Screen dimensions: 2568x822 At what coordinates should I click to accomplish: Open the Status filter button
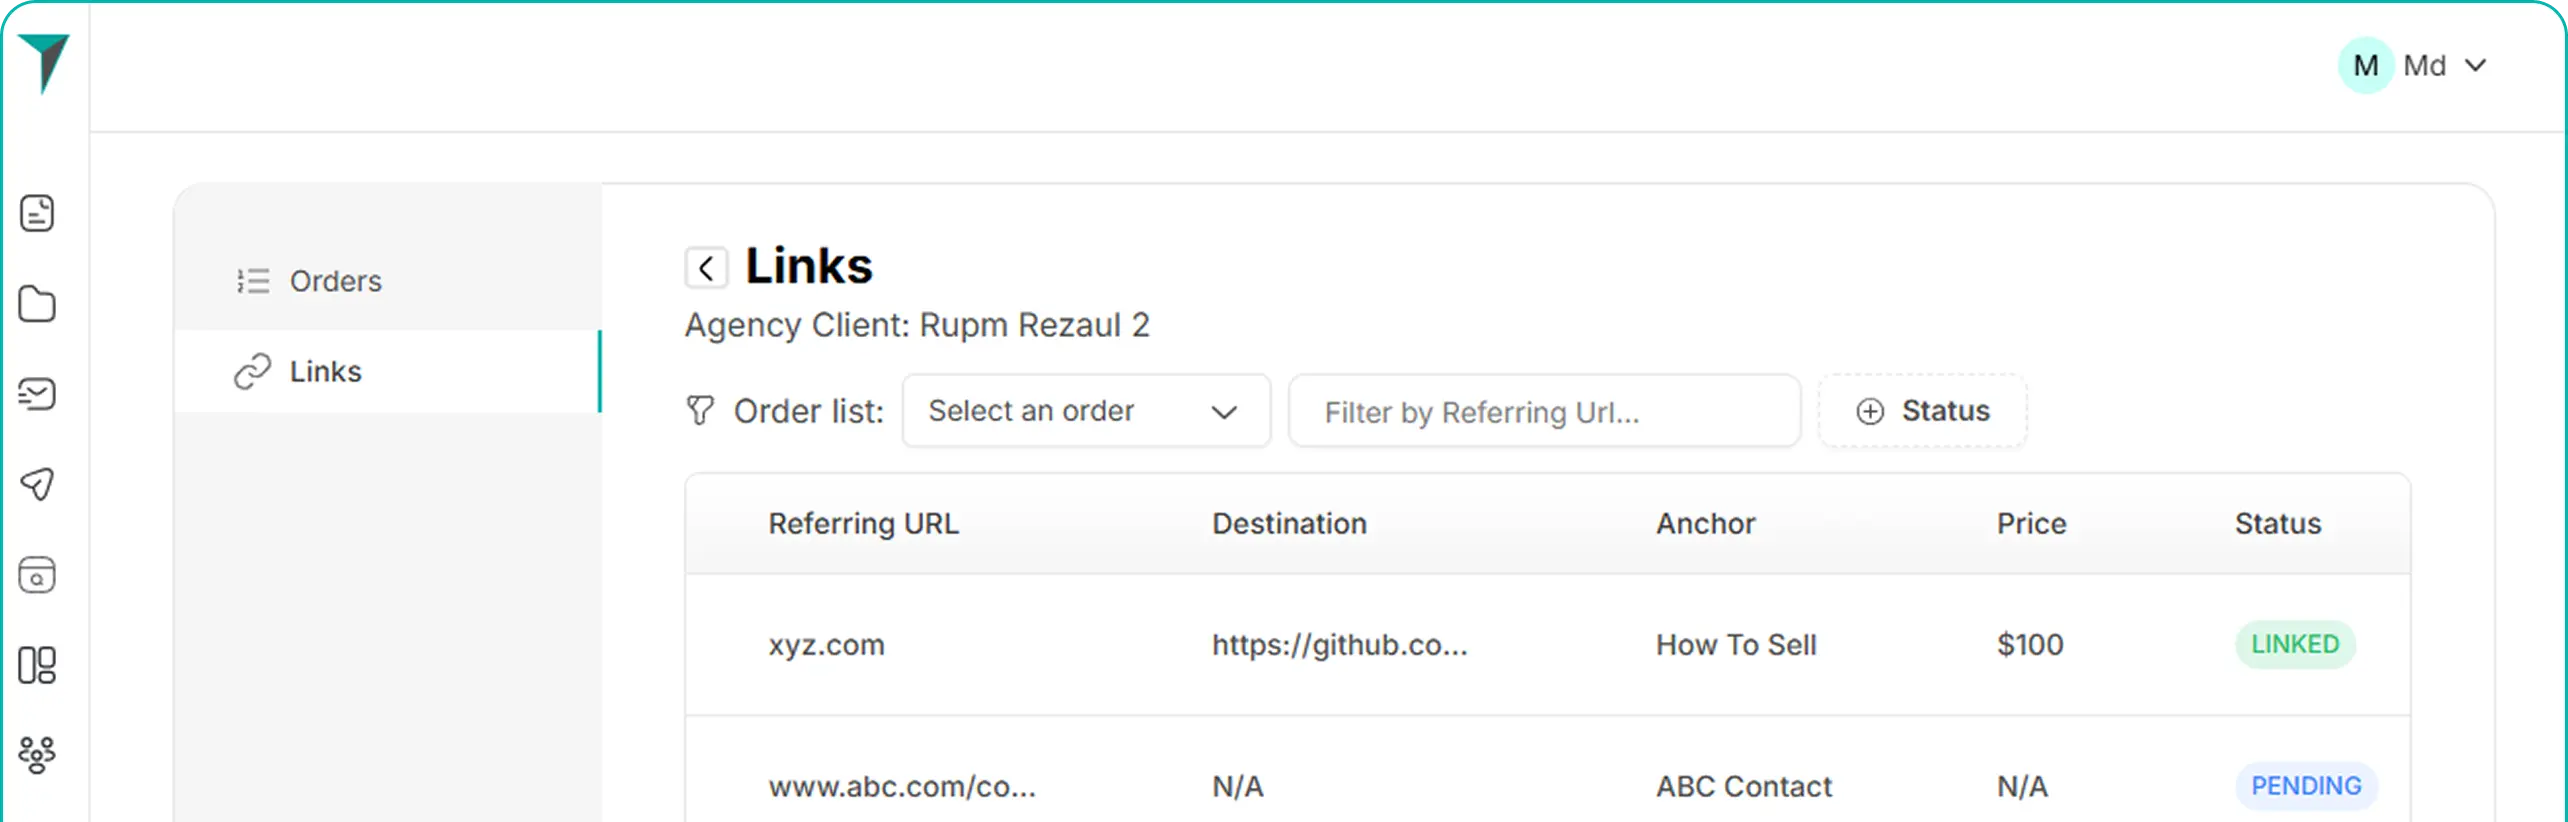point(1922,411)
